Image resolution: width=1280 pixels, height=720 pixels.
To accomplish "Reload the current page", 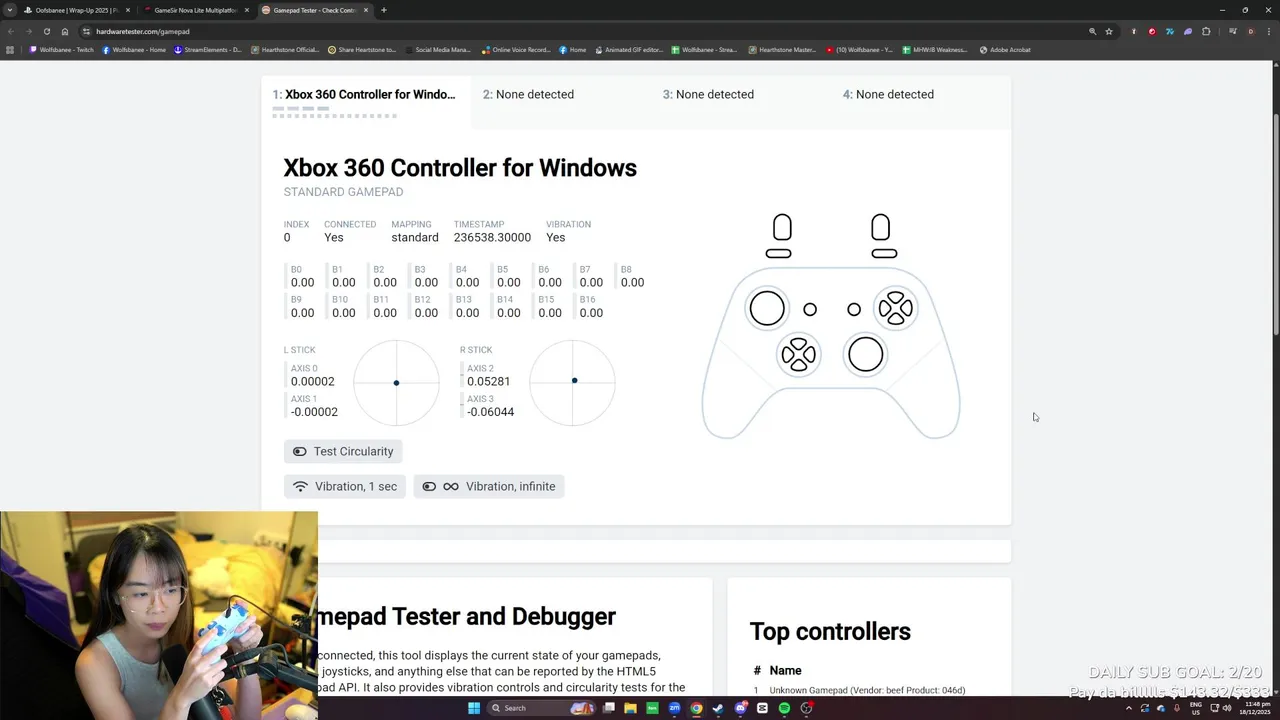I will [46, 31].
